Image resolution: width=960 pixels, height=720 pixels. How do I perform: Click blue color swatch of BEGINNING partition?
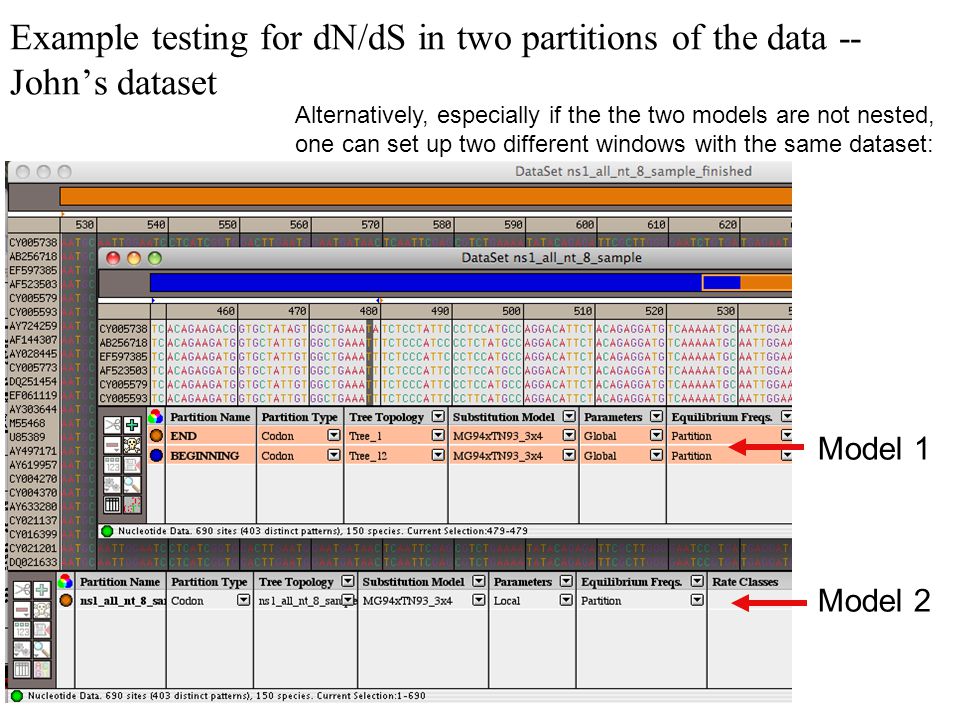pos(156,456)
